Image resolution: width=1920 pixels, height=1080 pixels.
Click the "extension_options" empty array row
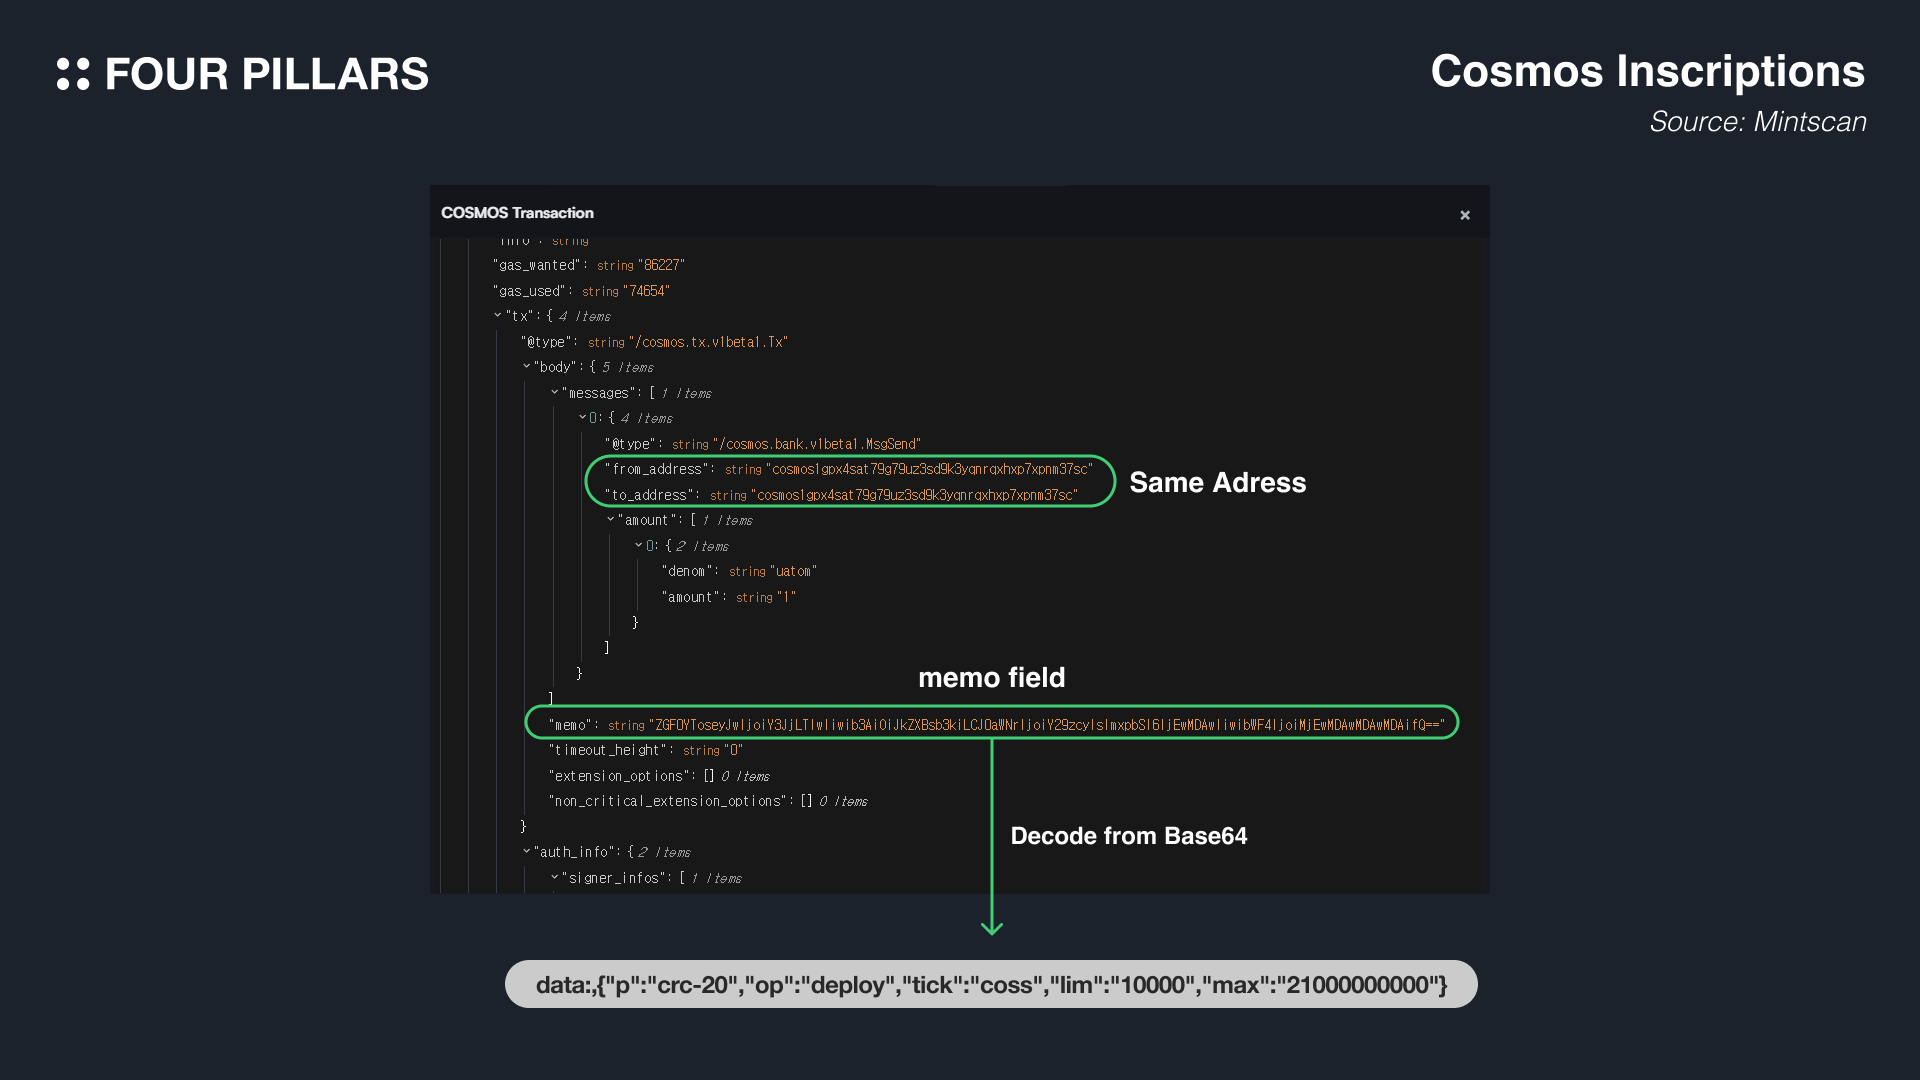pyautogui.click(x=620, y=776)
